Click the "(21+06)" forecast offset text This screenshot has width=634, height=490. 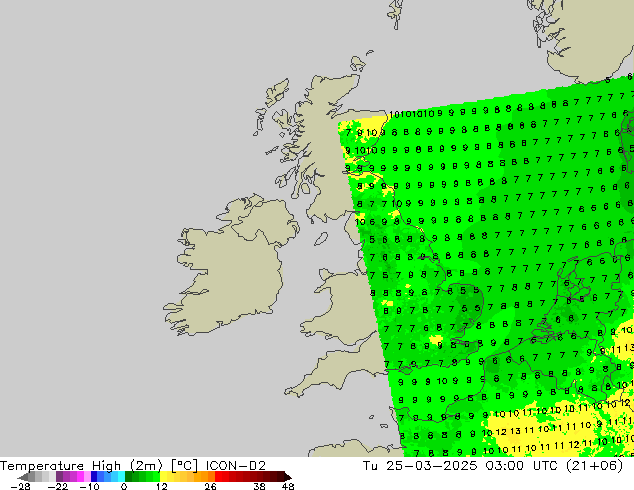click(x=595, y=466)
